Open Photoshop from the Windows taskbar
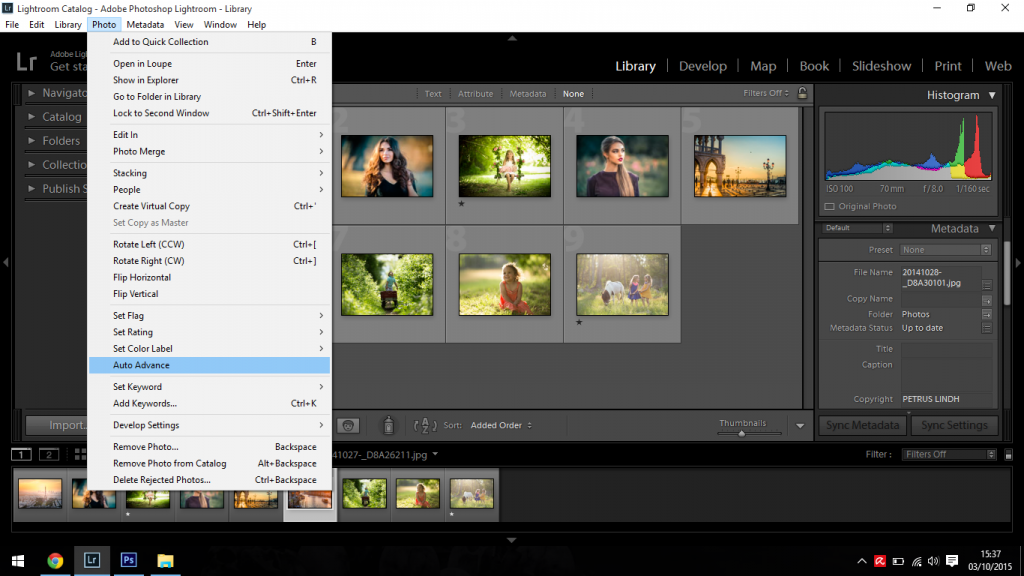Image resolution: width=1024 pixels, height=576 pixels. click(x=129, y=560)
